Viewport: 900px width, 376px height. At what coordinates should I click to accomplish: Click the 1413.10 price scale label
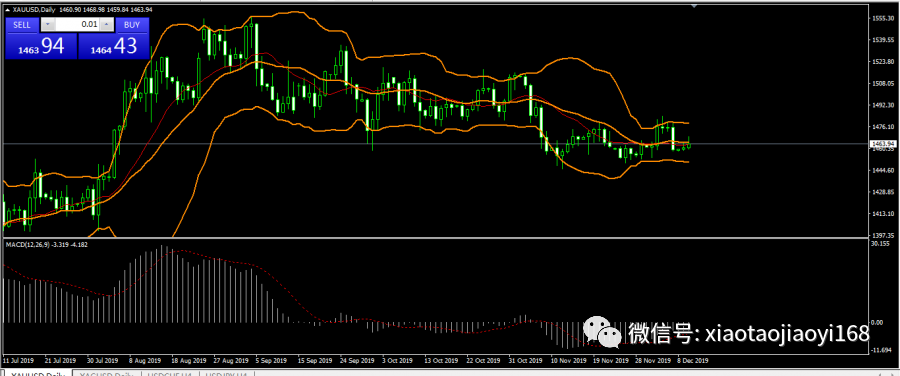pyautogui.click(x=883, y=214)
